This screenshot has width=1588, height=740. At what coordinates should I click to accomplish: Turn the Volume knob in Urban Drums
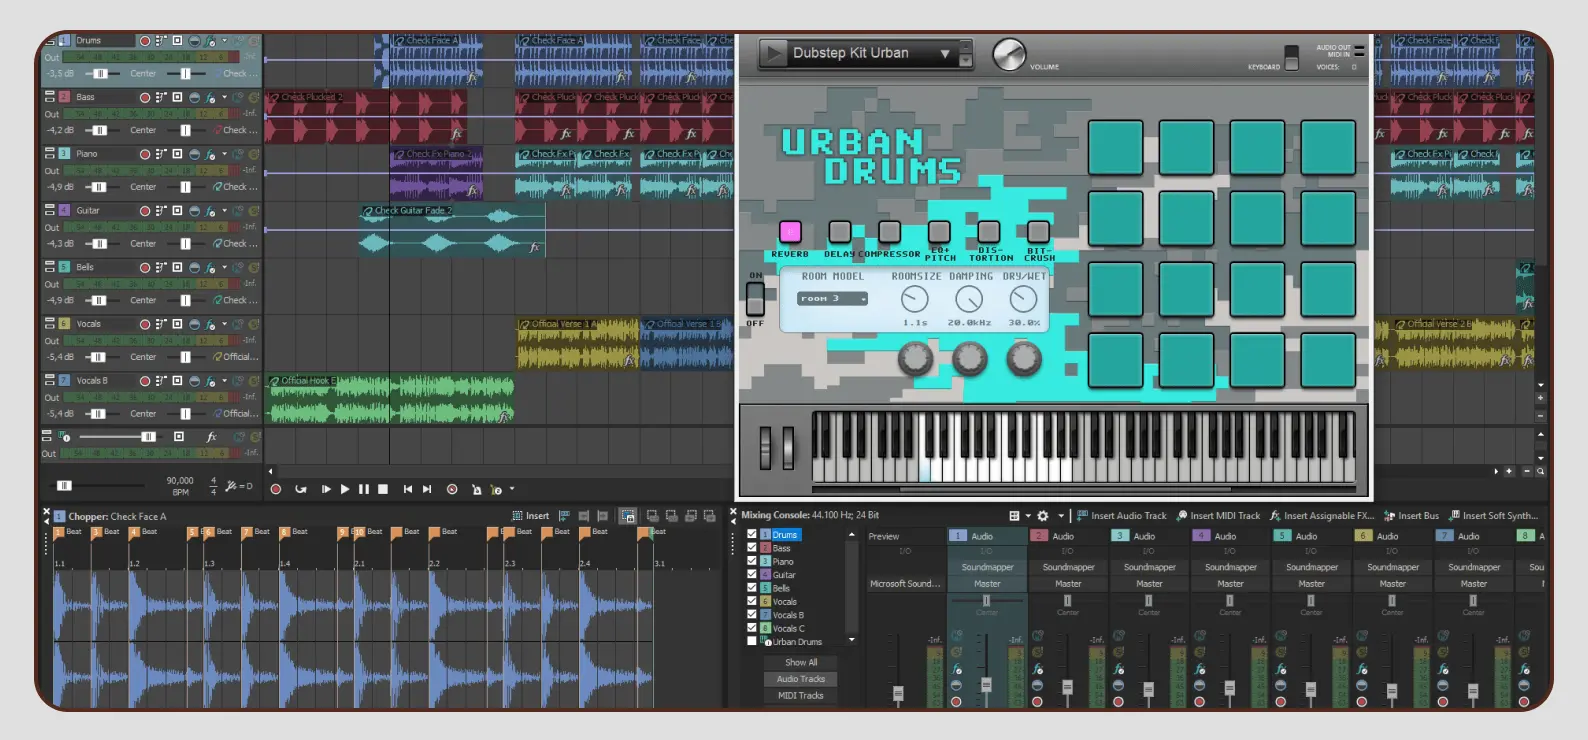click(1009, 54)
